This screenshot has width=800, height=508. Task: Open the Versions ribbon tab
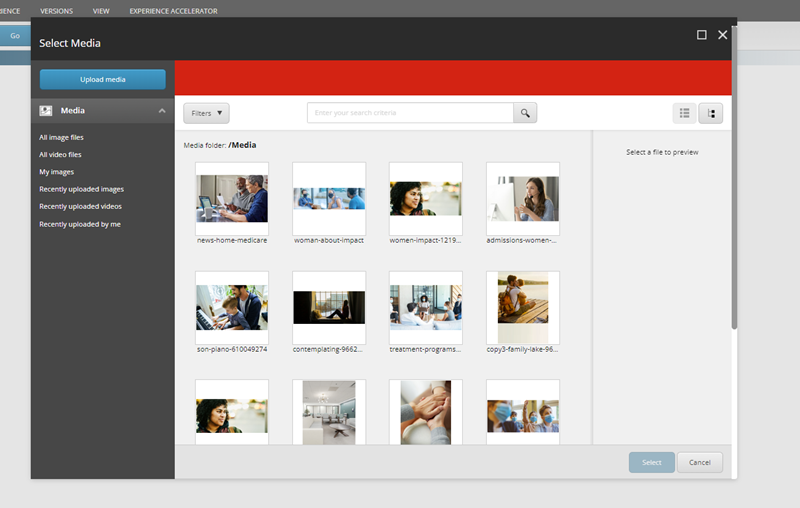tap(57, 11)
